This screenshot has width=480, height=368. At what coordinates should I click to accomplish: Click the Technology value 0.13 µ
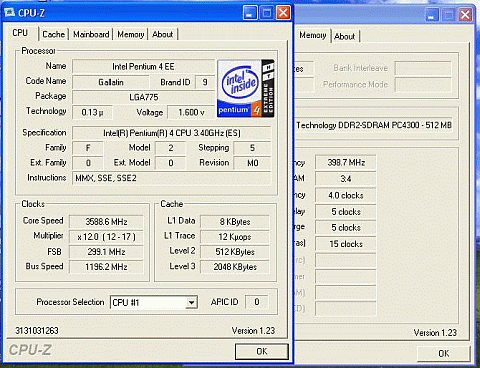point(92,112)
